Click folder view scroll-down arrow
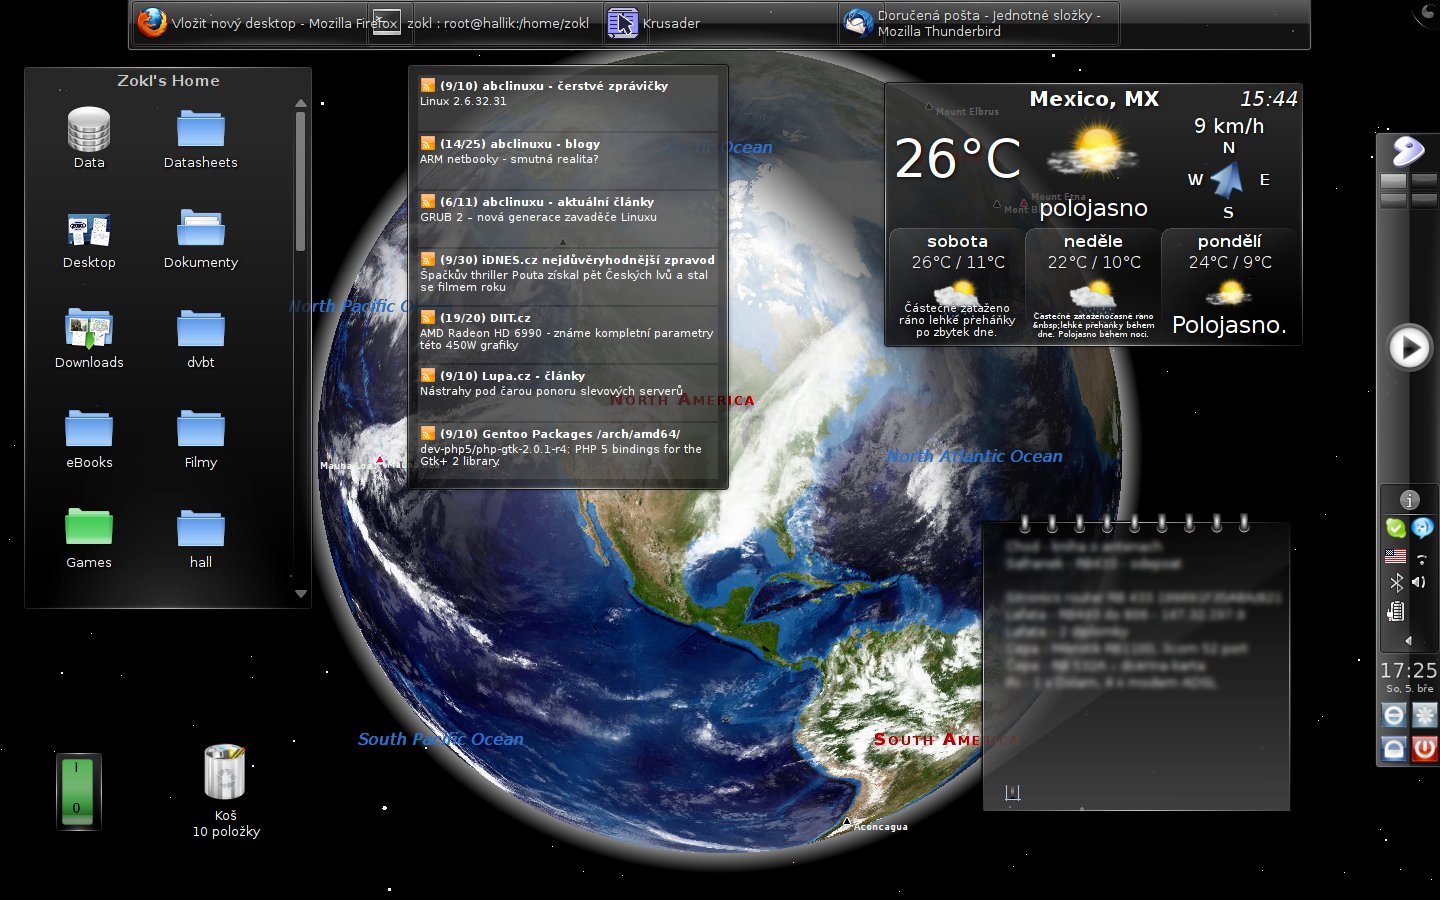The height and width of the screenshot is (900, 1440). [x=300, y=594]
